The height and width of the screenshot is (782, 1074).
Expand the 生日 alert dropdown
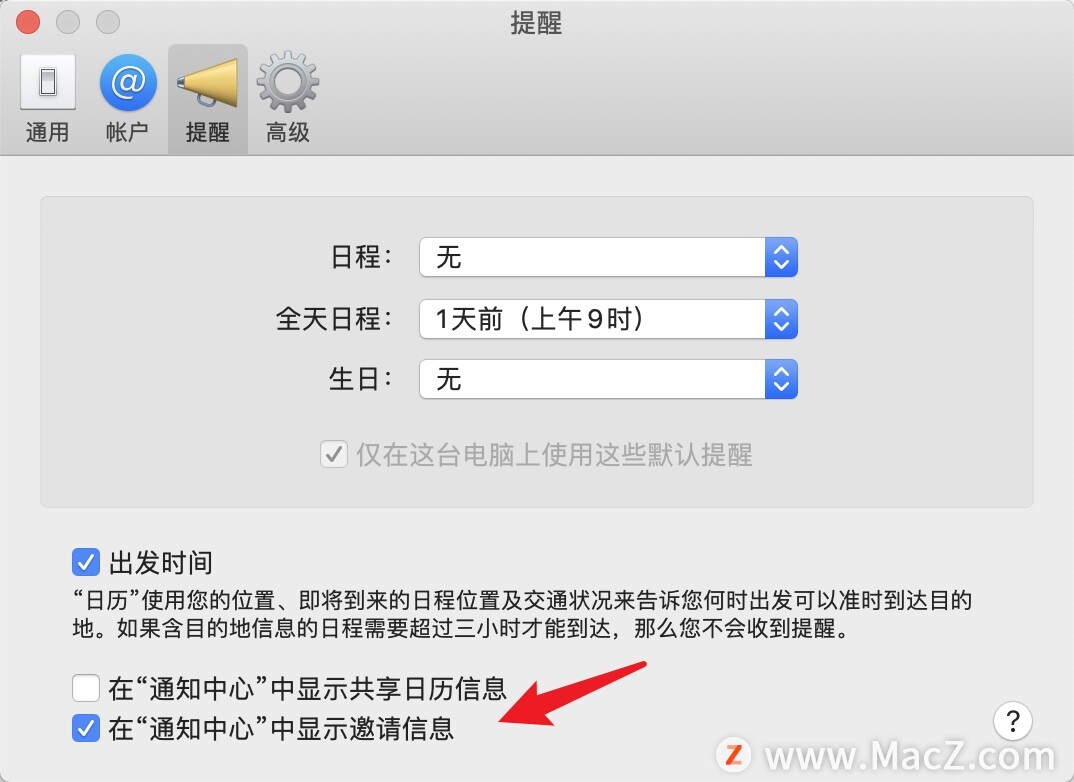coord(608,379)
